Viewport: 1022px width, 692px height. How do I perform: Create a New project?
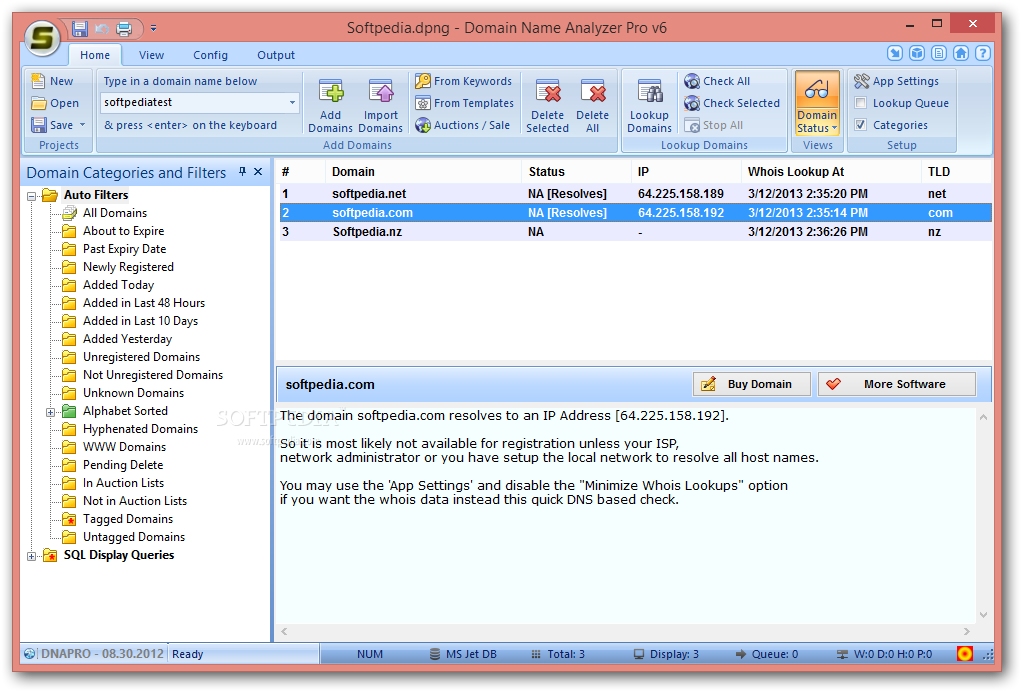52,81
